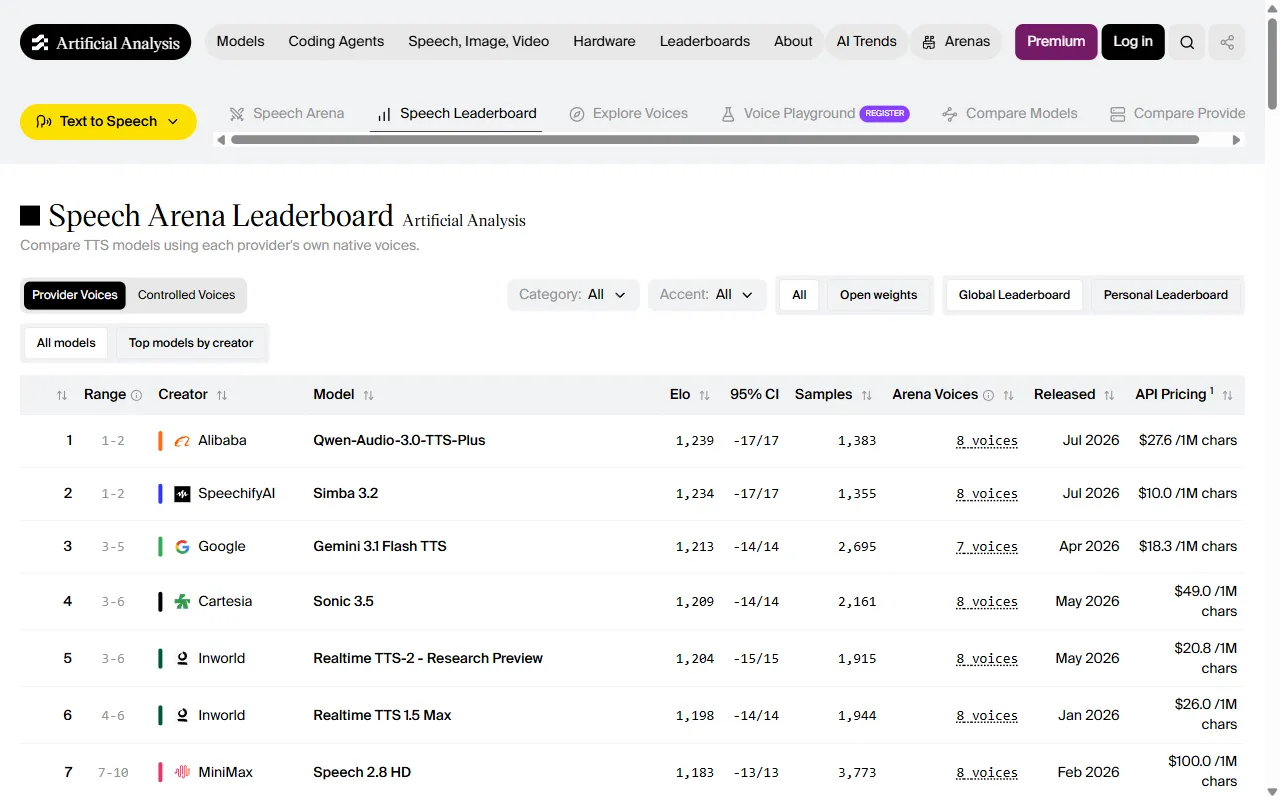Click the Arena Voices info icon
Image resolution: width=1280 pixels, height=800 pixels.
[988, 395]
